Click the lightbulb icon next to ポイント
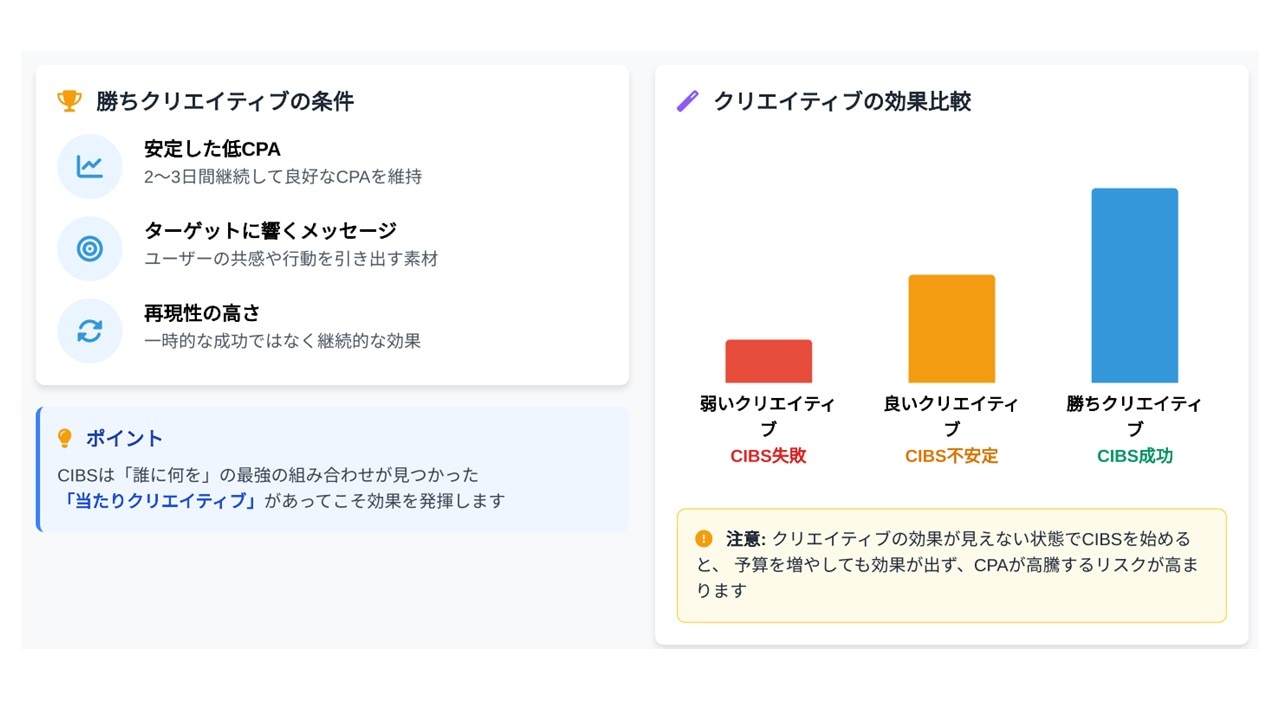 (66, 438)
